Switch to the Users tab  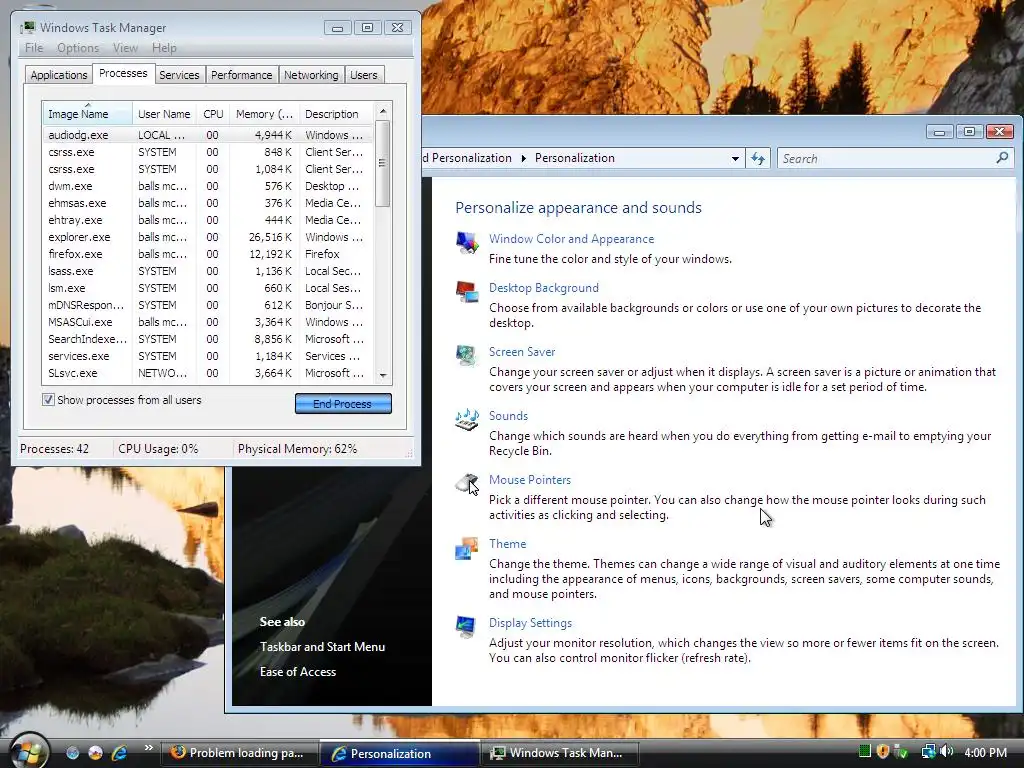click(363, 75)
